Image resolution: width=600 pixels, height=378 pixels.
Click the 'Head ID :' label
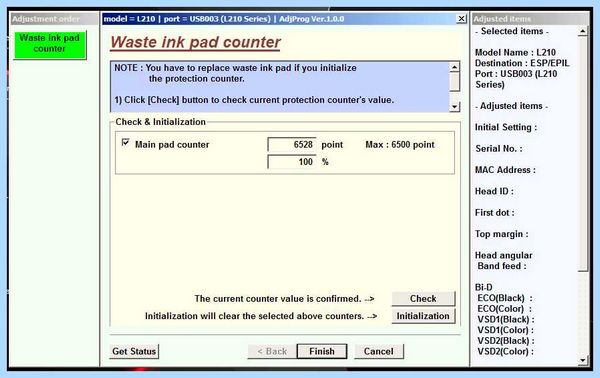click(x=494, y=191)
